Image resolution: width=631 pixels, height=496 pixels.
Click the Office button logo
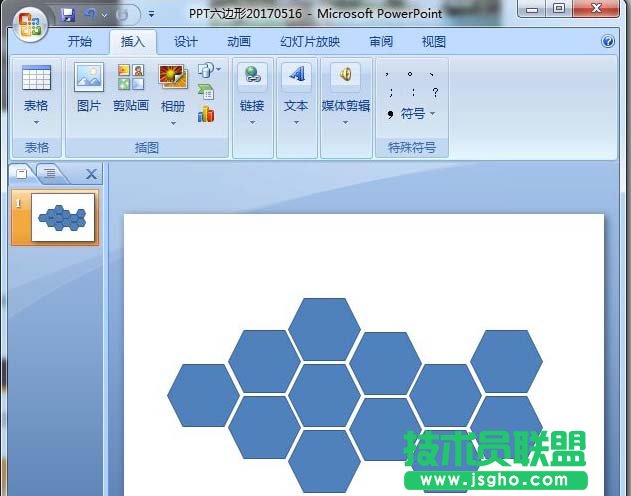pyautogui.click(x=29, y=23)
